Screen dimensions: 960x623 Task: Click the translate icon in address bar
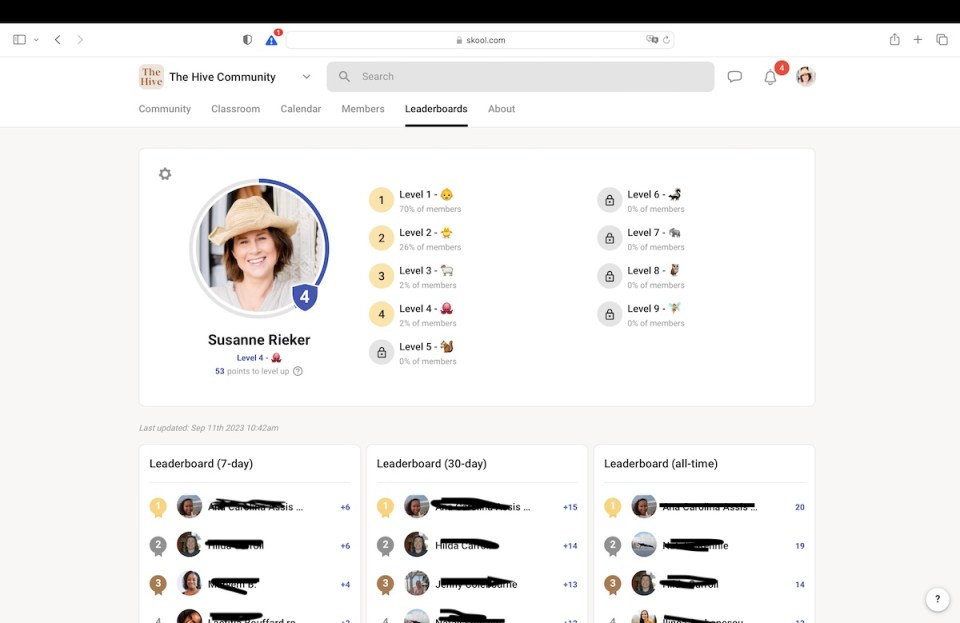coord(651,40)
